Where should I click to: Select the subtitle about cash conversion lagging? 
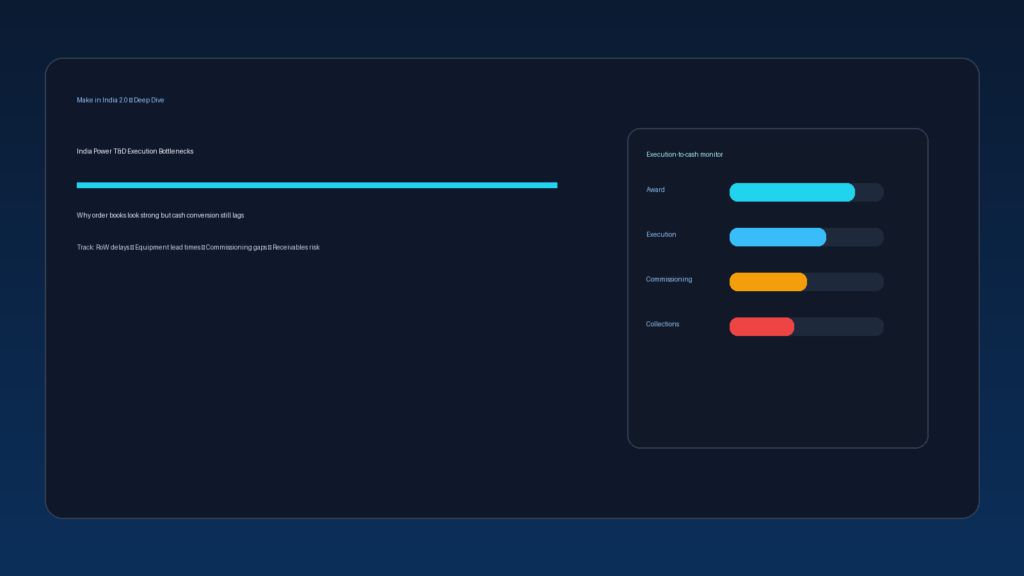pos(160,215)
